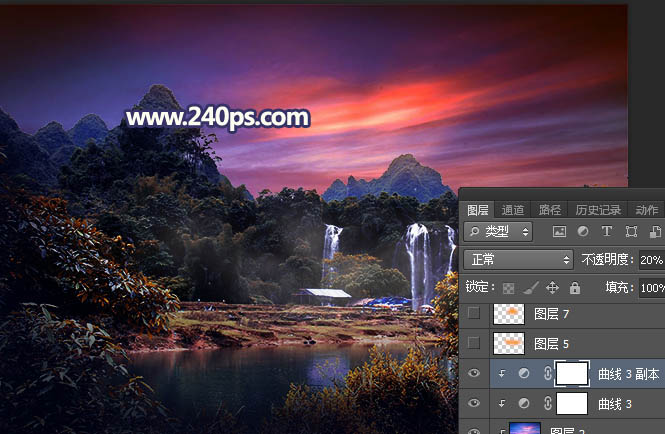Image resolution: width=665 pixels, height=434 pixels.
Task: Hide the 曲线 3 副本 layer
Action: [474, 372]
